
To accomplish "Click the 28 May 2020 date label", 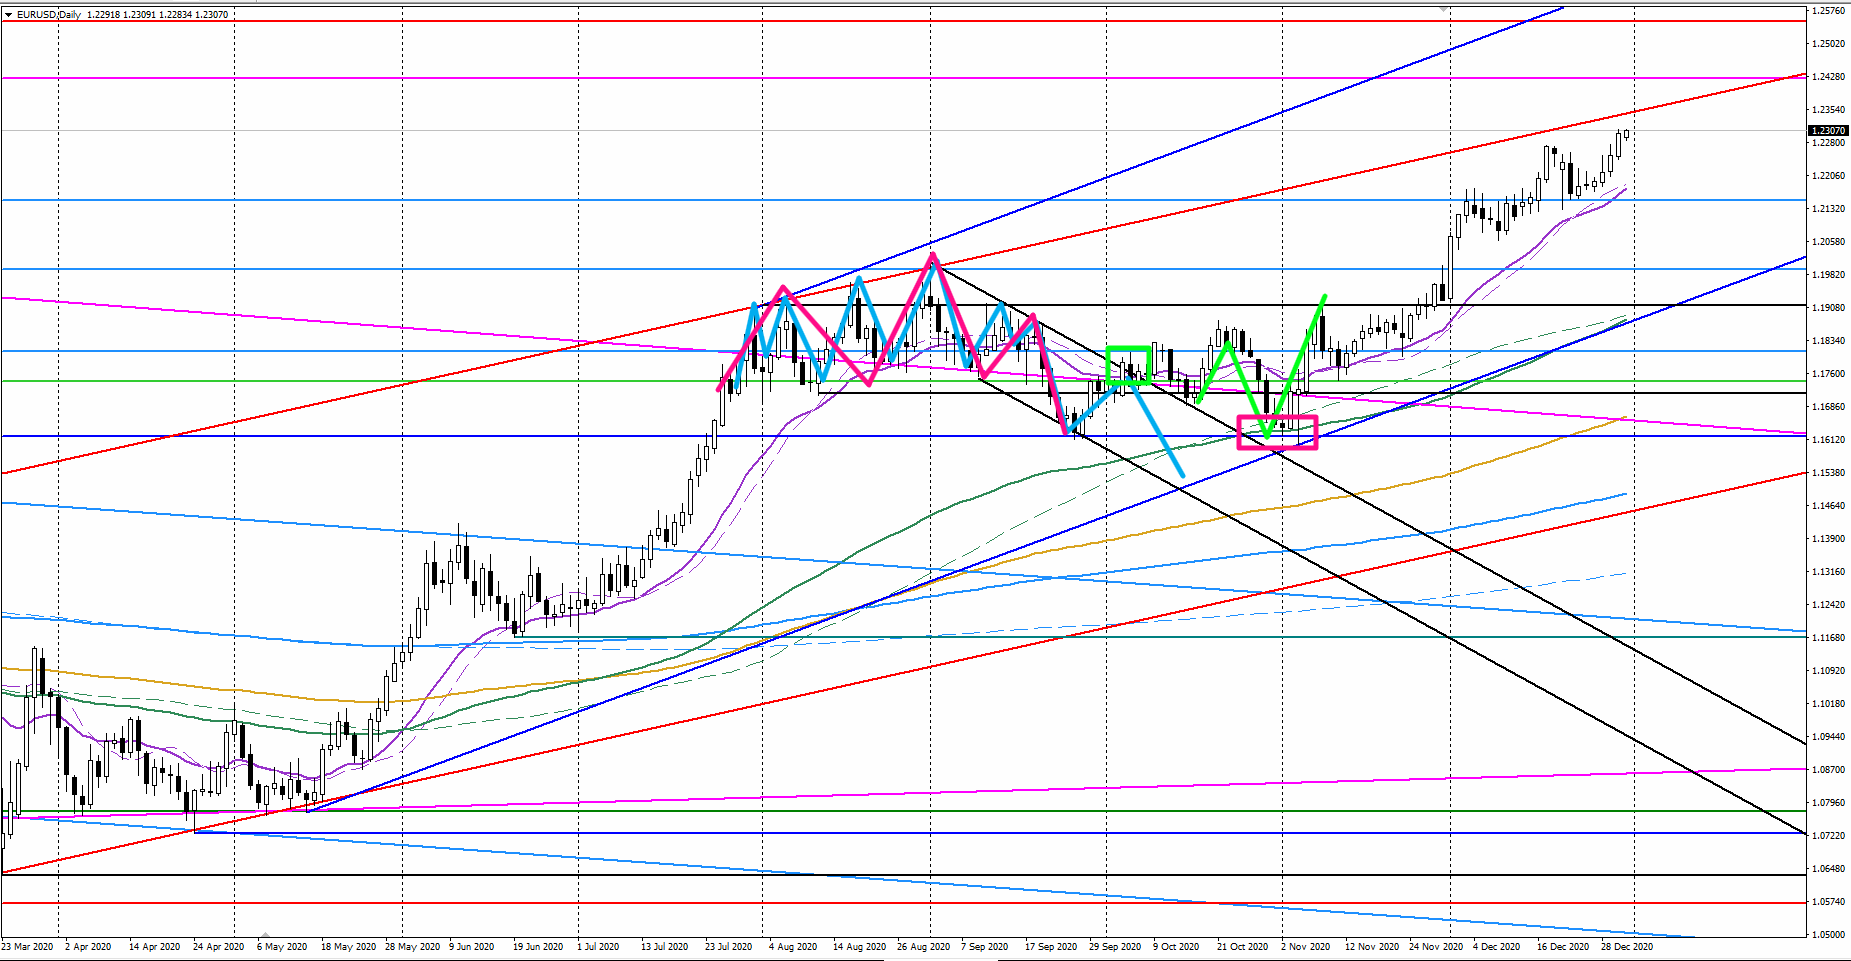I will pos(412,947).
